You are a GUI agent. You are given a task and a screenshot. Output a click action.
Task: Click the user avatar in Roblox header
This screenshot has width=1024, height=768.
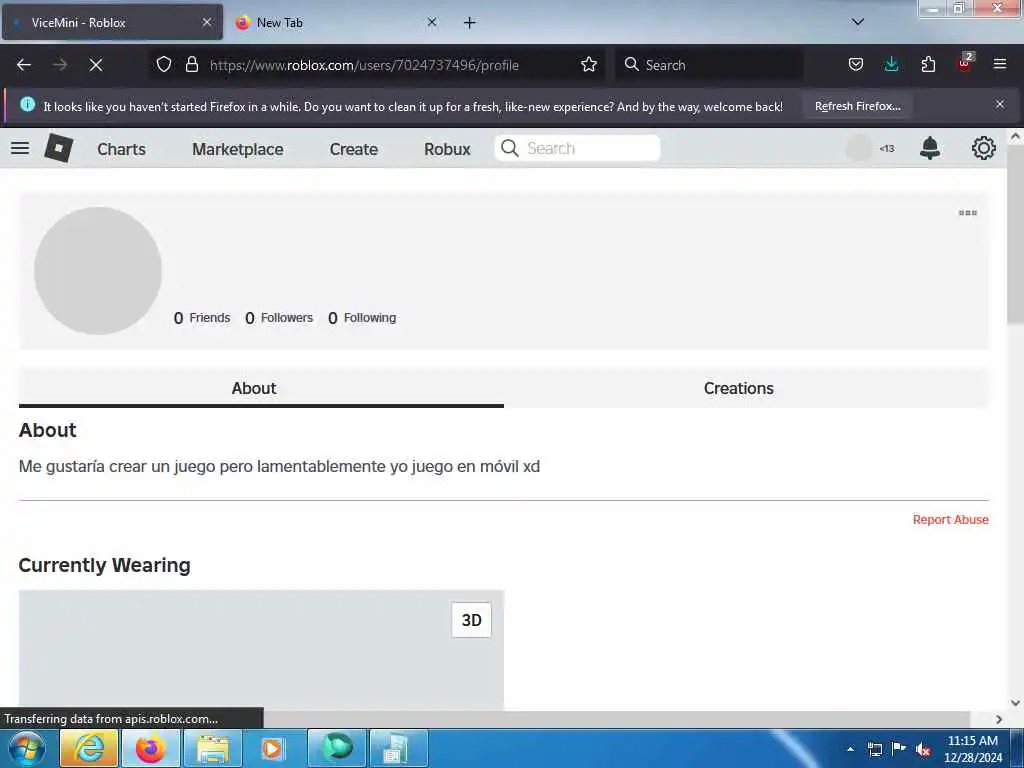pos(859,148)
